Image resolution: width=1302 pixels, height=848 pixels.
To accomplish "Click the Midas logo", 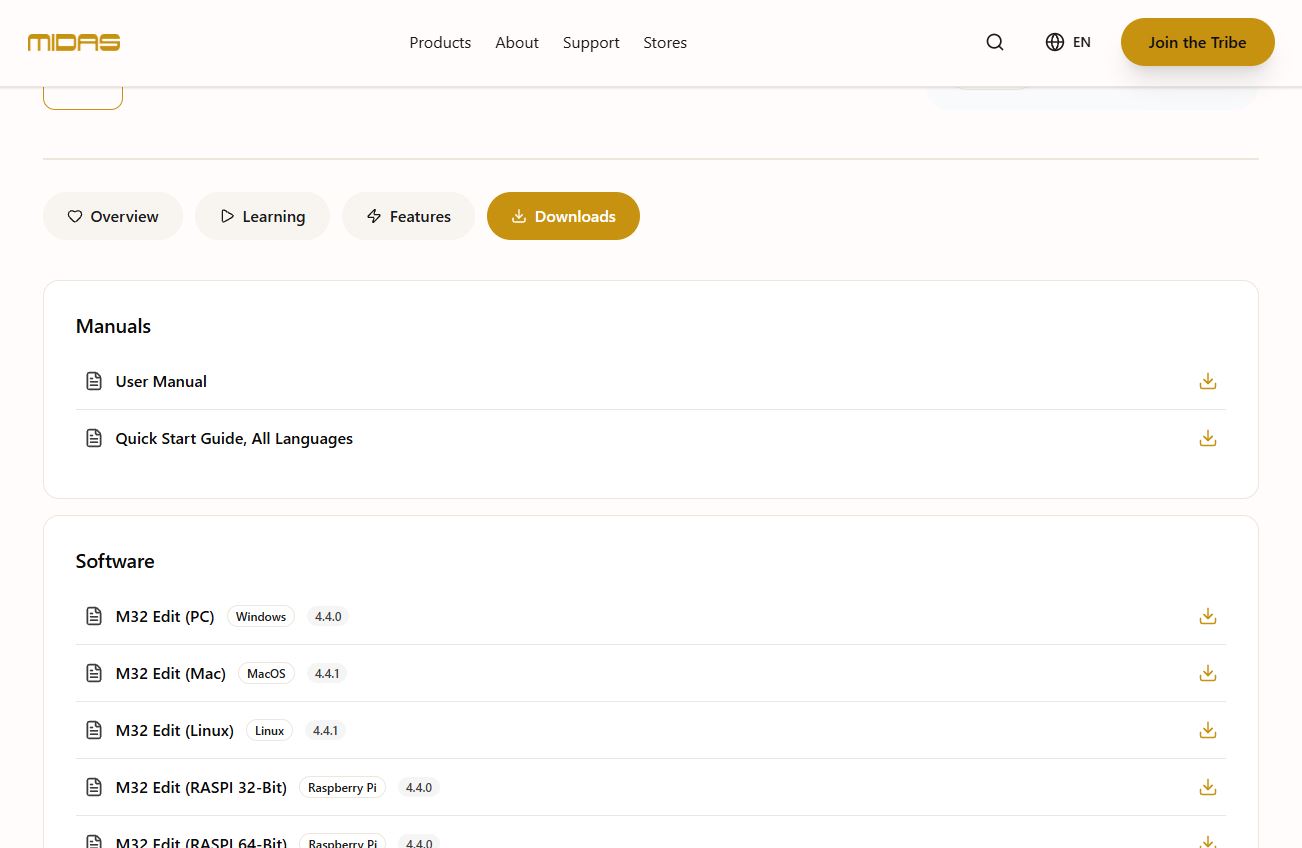I will pos(74,42).
